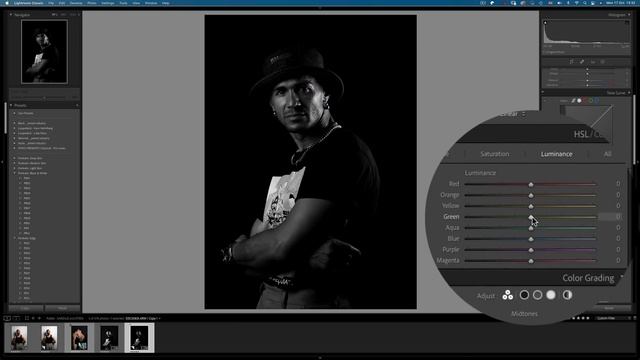Choose Highlights circle in Color Grading Adjust
Viewport: 640px width, 360px height.
coord(551,295)
